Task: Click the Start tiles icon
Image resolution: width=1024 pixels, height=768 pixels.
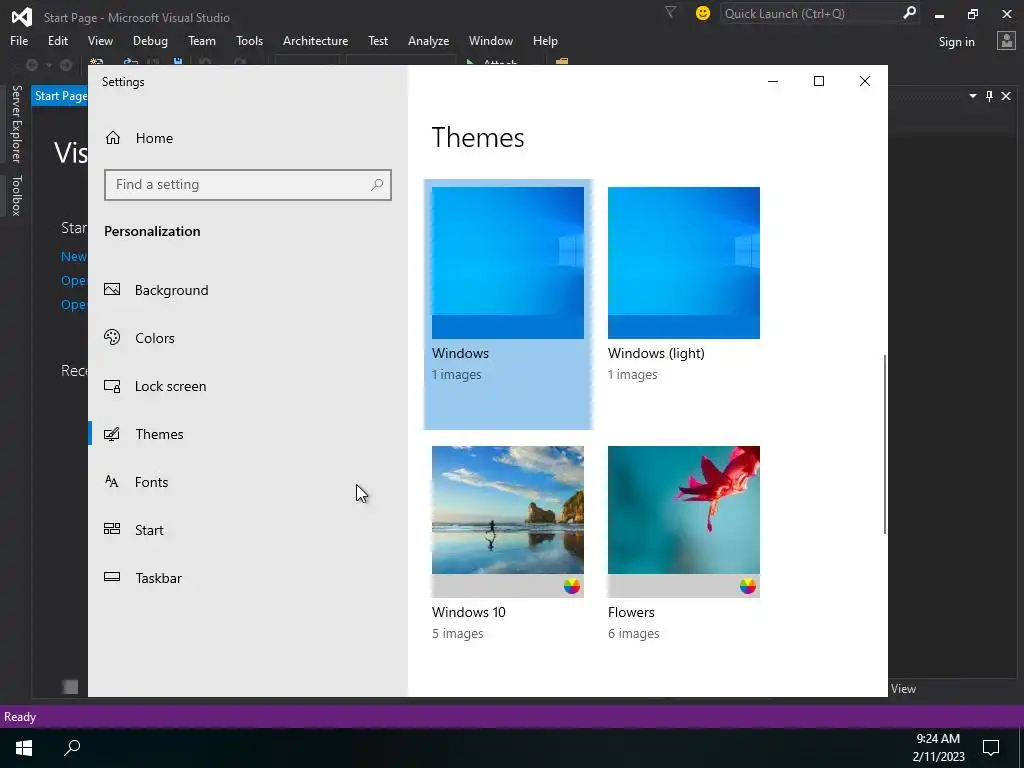Action: (112, 529)
